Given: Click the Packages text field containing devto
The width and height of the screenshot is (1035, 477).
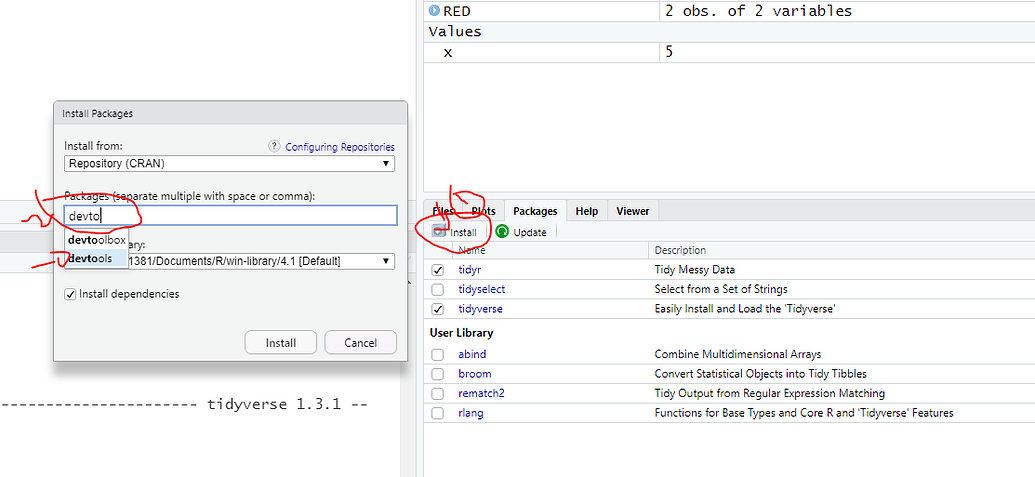Looking at the screenshot, I should pyautogui.click(x=231, y=215).
